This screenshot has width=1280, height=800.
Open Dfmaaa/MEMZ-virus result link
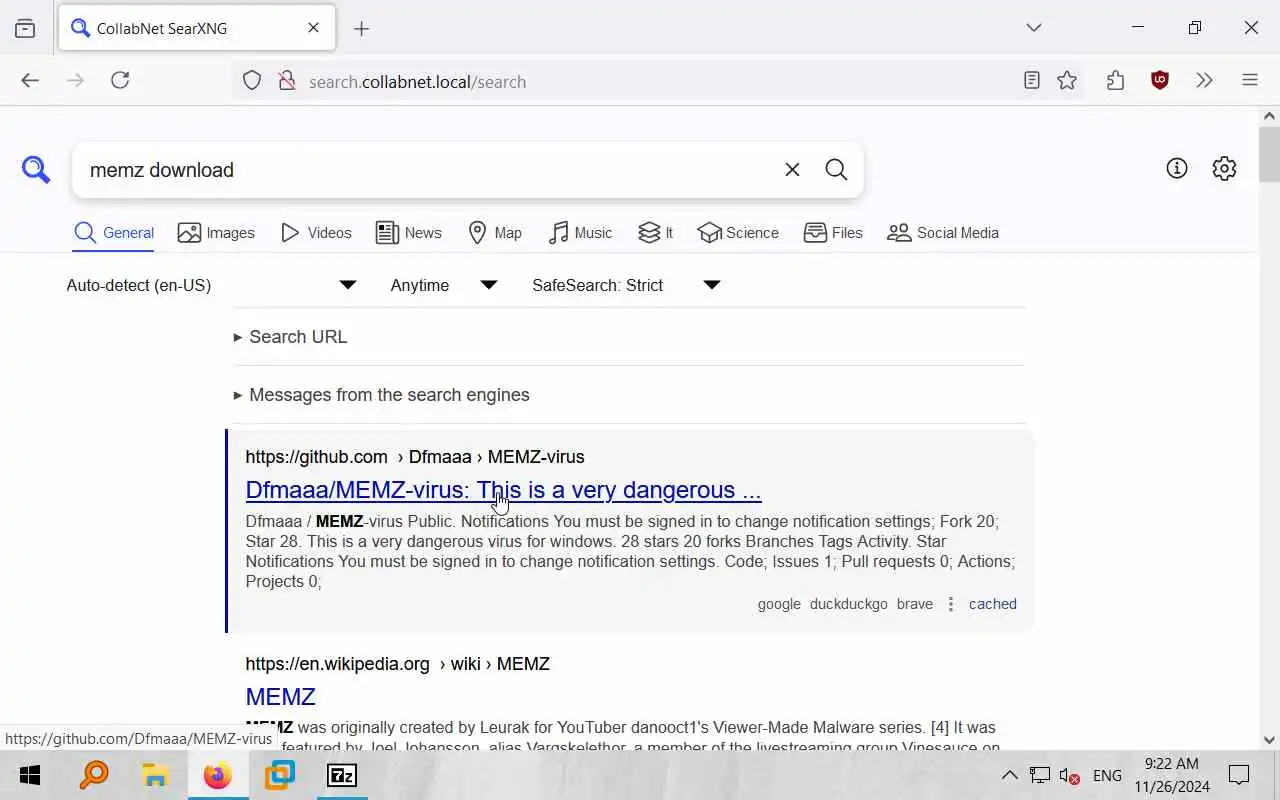click(503, 490)
